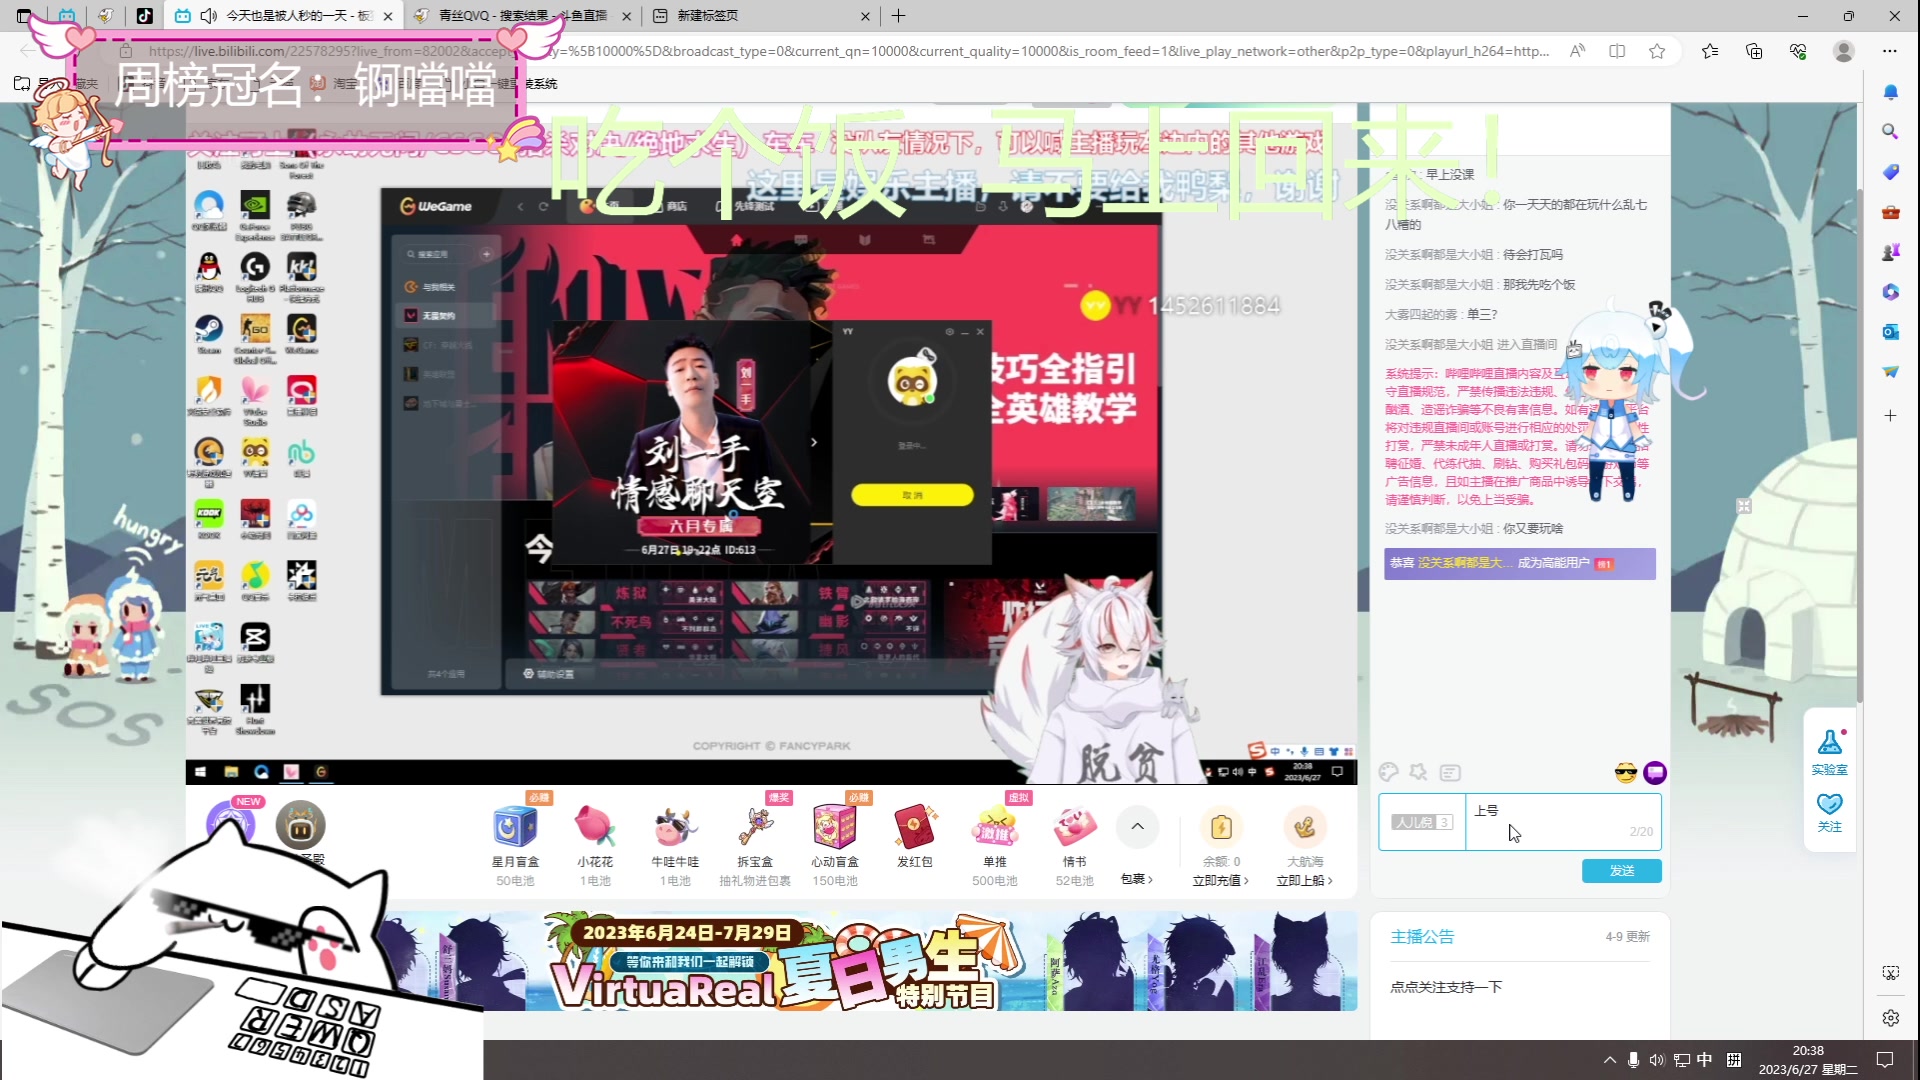The image size is (1920, 1080).
Task: Open the 余额 battery balance icon
Action: click(x=1221, y=827)
